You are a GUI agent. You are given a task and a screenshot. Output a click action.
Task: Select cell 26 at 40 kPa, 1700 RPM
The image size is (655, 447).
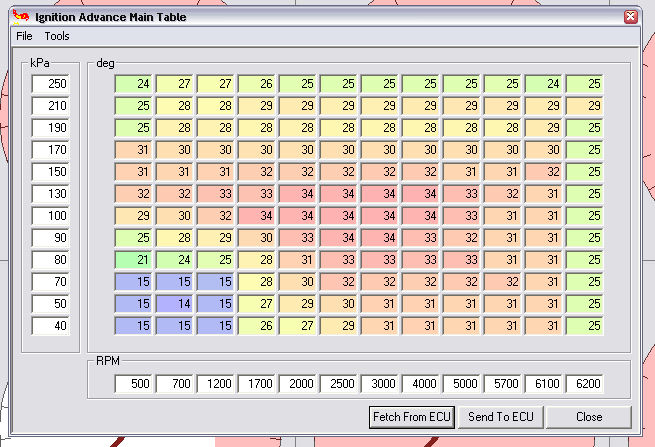[x=256, y=325]
